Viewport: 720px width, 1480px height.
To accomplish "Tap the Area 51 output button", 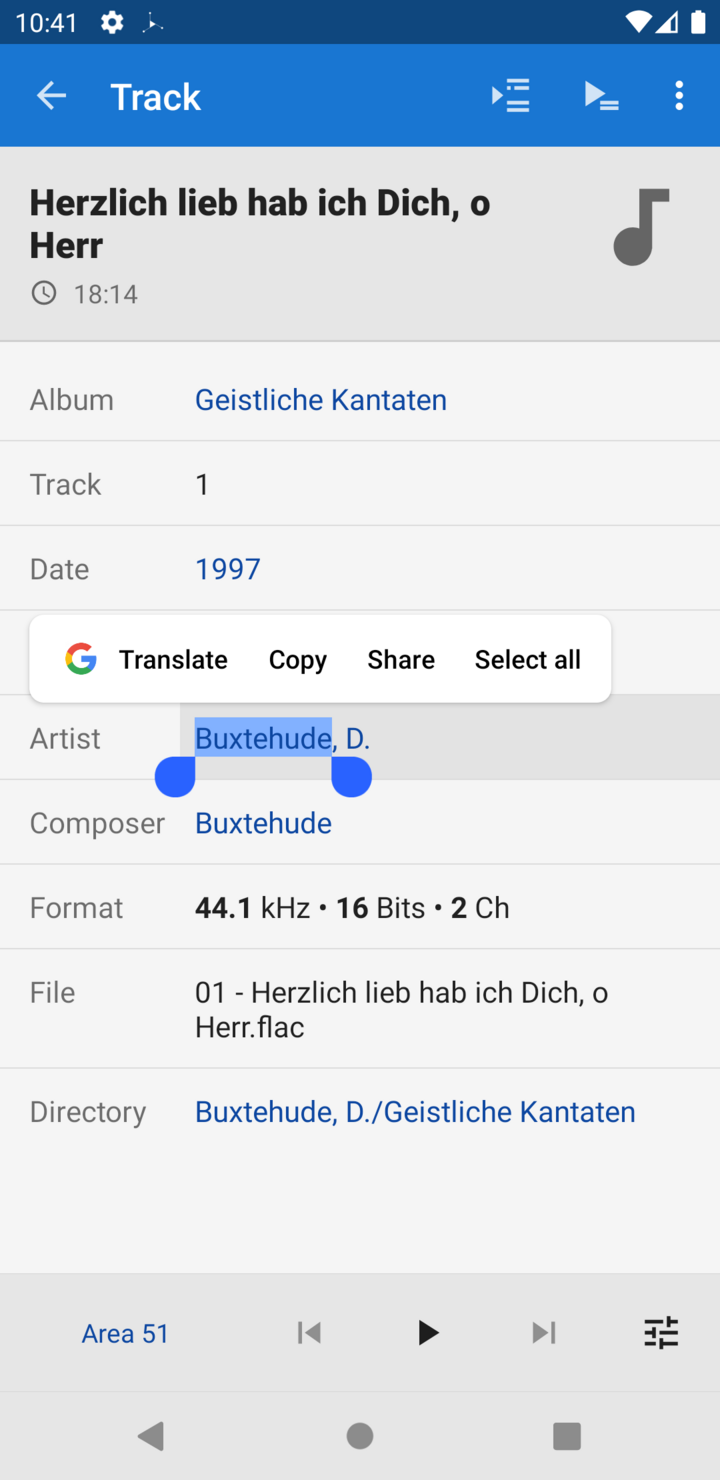I will (x=125, y=1333).
